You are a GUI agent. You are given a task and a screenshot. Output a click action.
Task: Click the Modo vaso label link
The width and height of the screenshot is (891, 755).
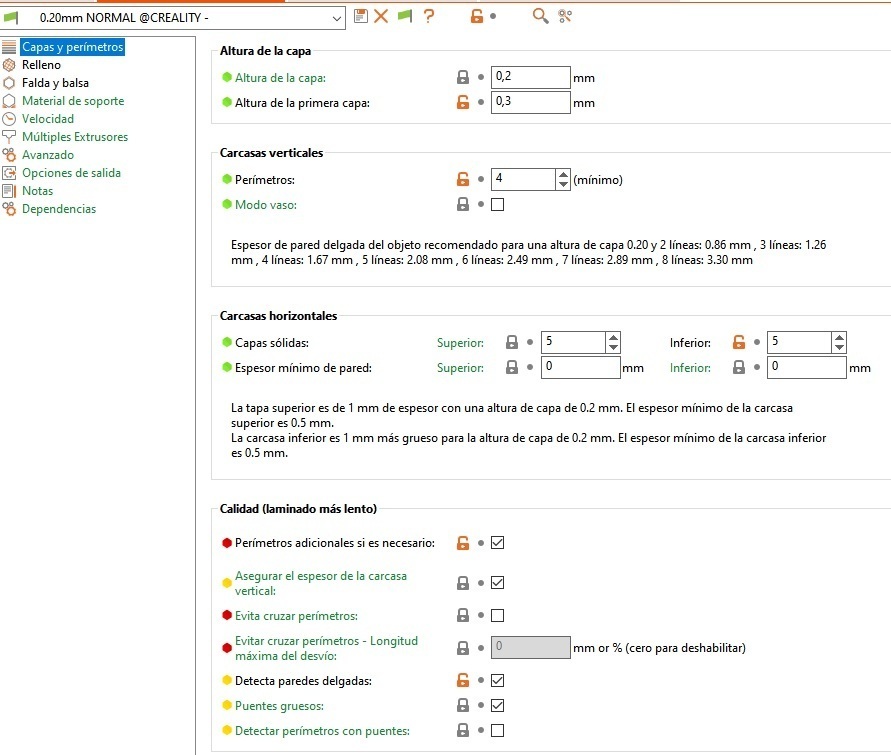266,205
